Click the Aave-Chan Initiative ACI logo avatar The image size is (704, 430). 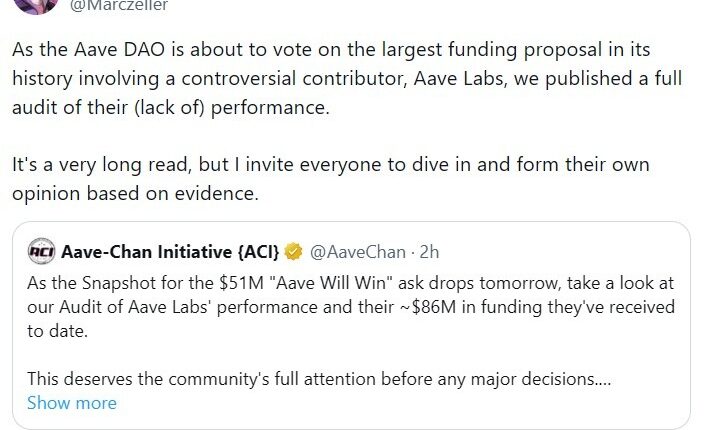(x=41, y=249)
